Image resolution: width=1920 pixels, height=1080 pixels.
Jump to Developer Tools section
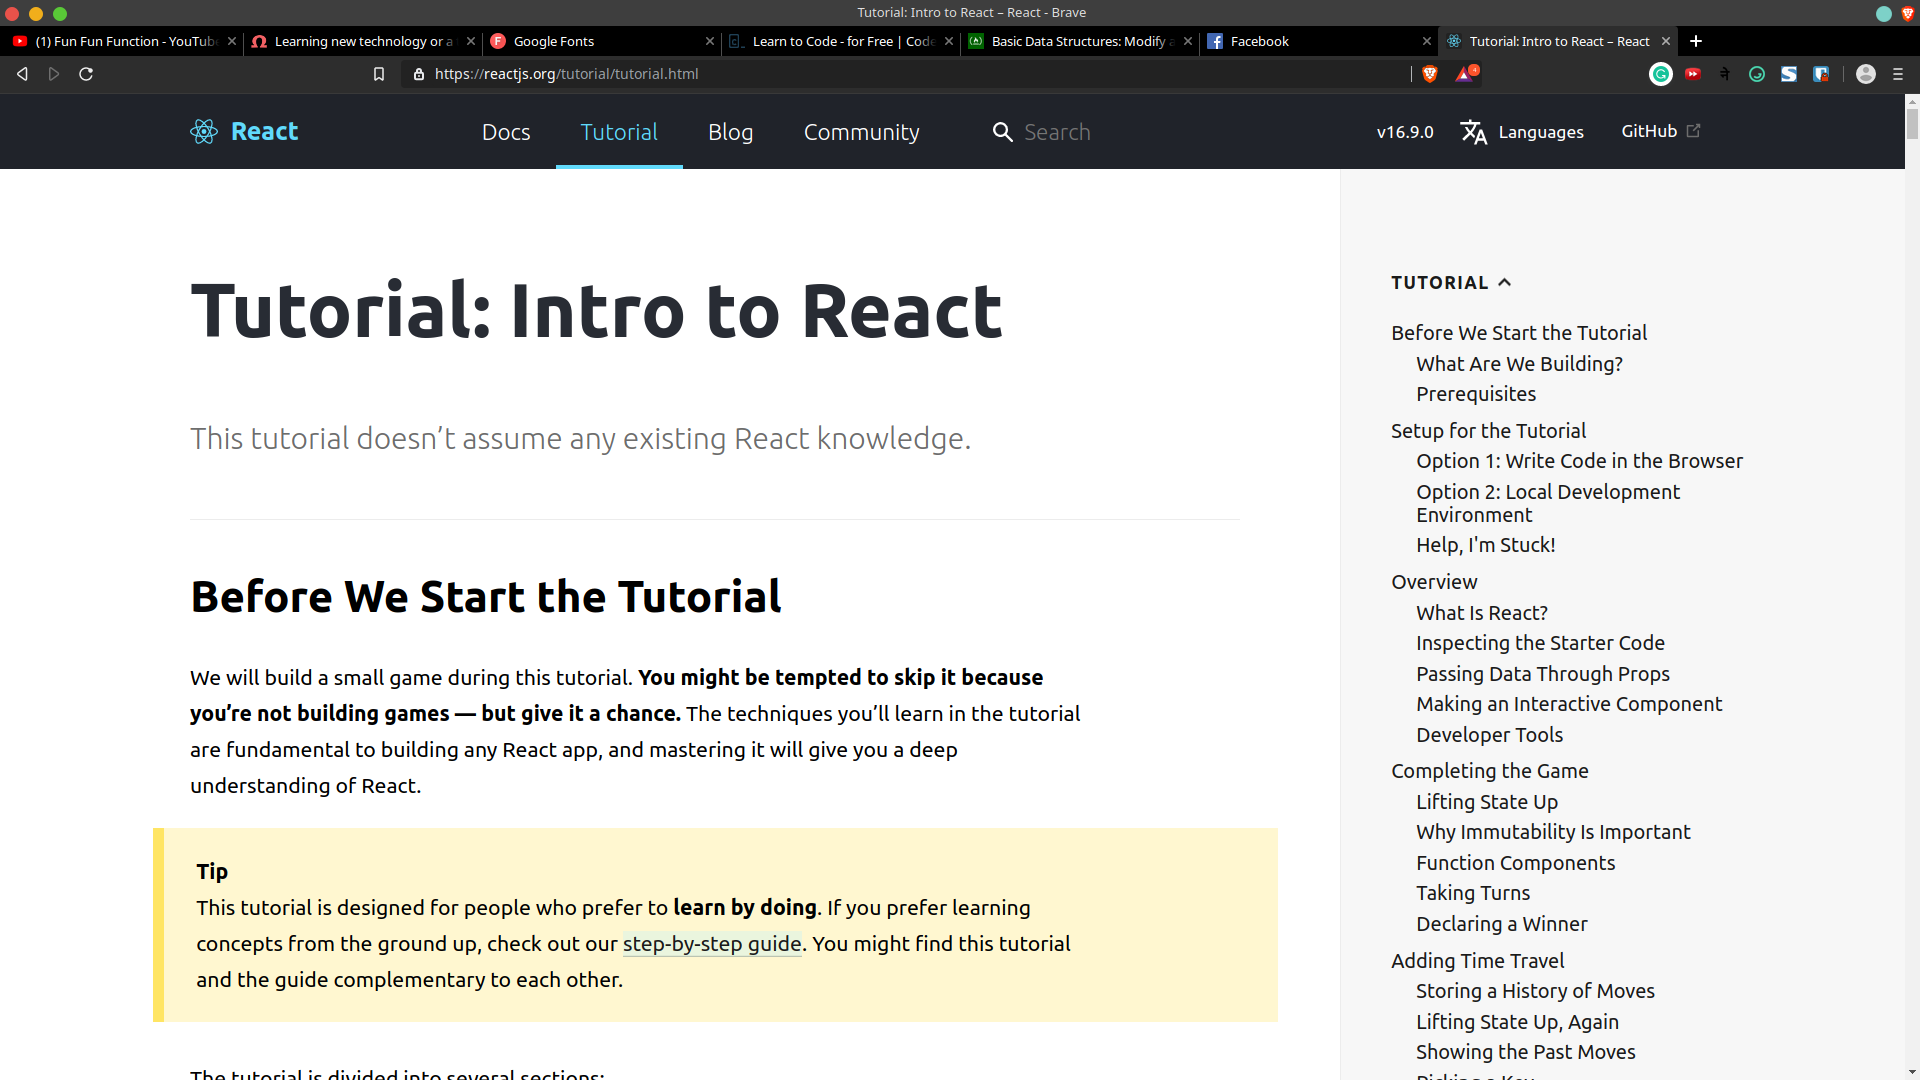1490,735
